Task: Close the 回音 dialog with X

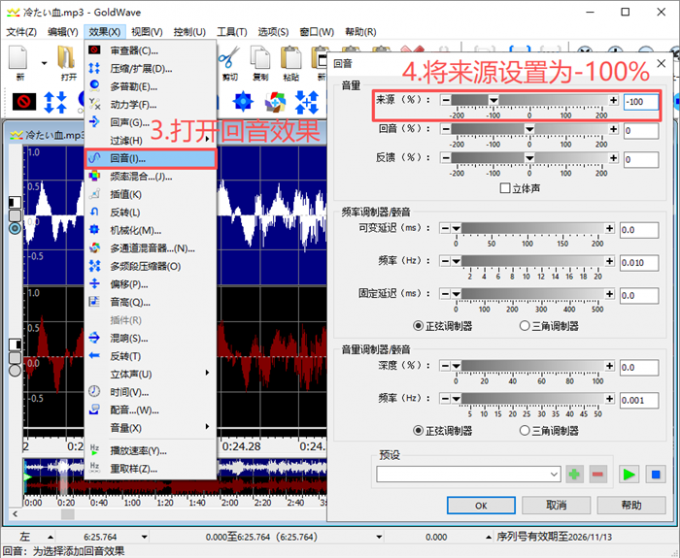Action: [661, 64]
